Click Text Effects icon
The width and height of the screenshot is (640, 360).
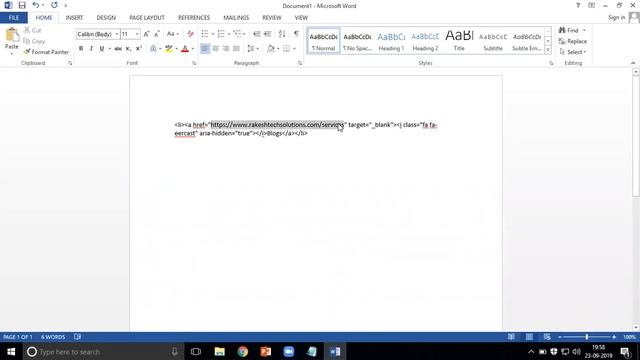pos(153,49)
